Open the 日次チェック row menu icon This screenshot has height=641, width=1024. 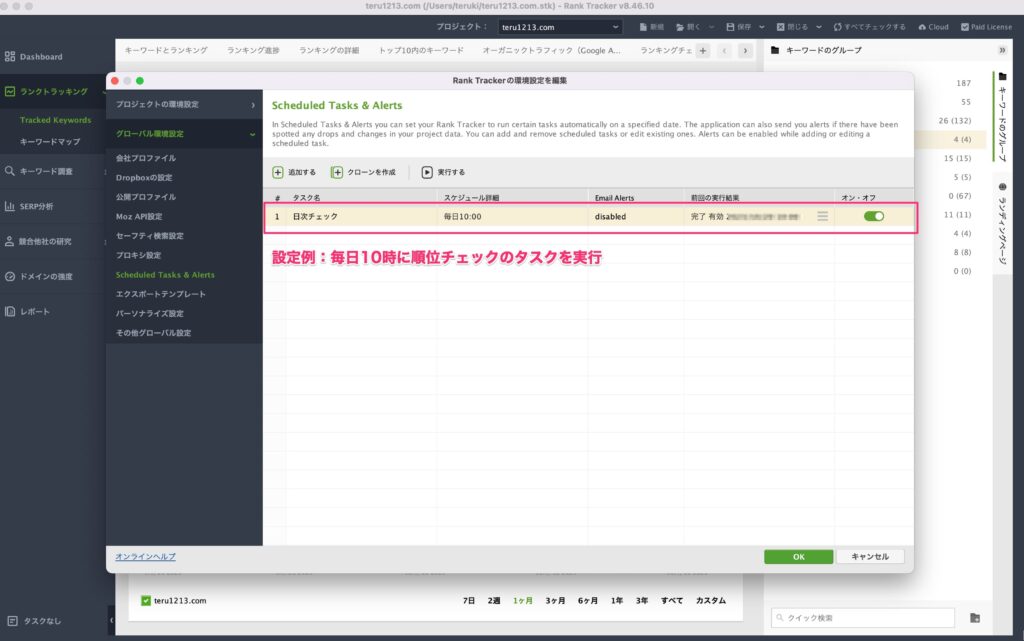(x=822, y=216)
